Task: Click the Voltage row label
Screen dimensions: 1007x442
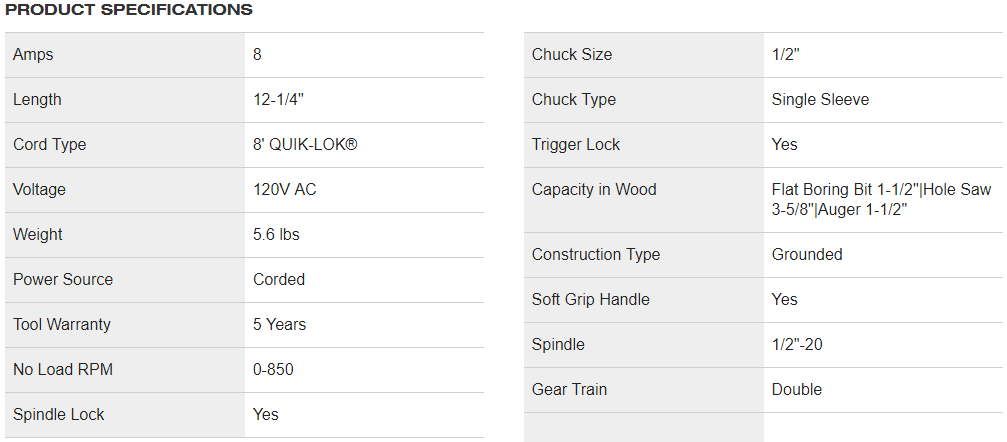Action: 39,190
